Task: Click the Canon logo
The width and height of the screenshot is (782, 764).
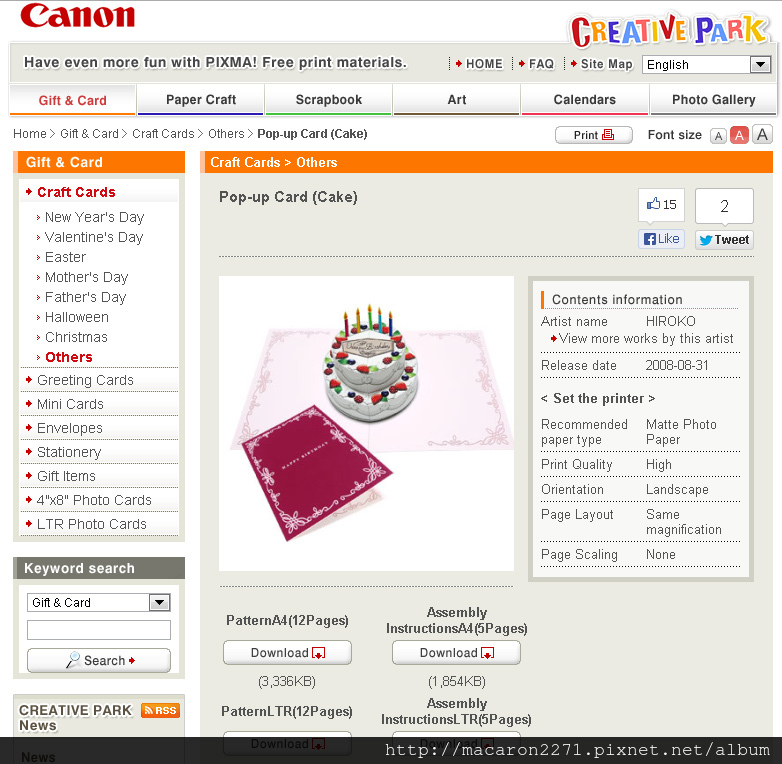Action: 78,15
